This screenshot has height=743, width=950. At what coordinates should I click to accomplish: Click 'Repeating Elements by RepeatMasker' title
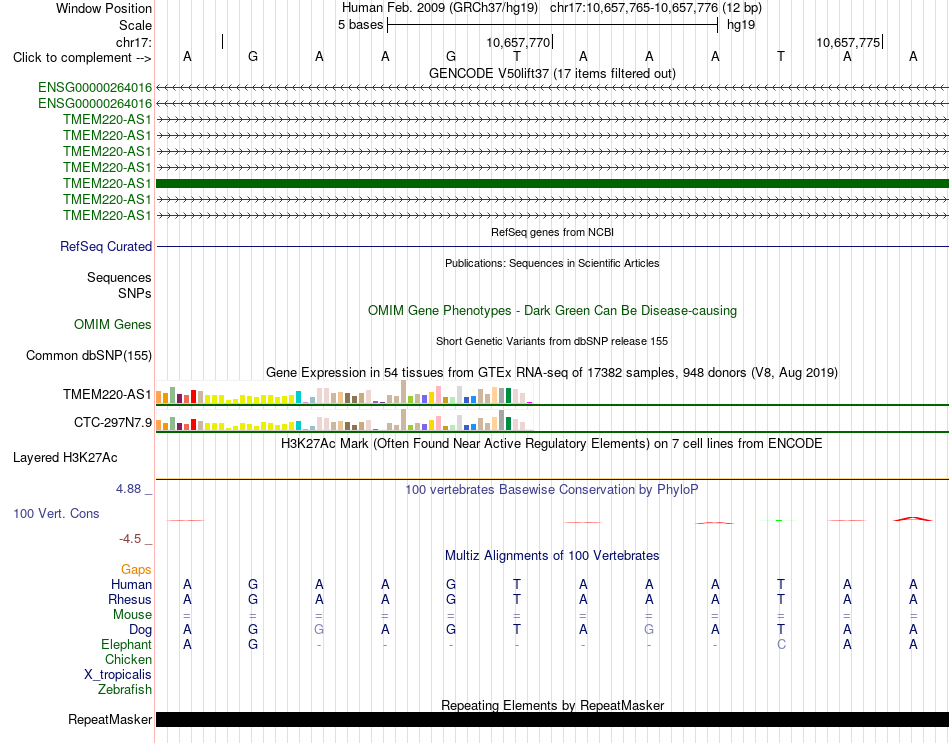[x=552, y=705]
